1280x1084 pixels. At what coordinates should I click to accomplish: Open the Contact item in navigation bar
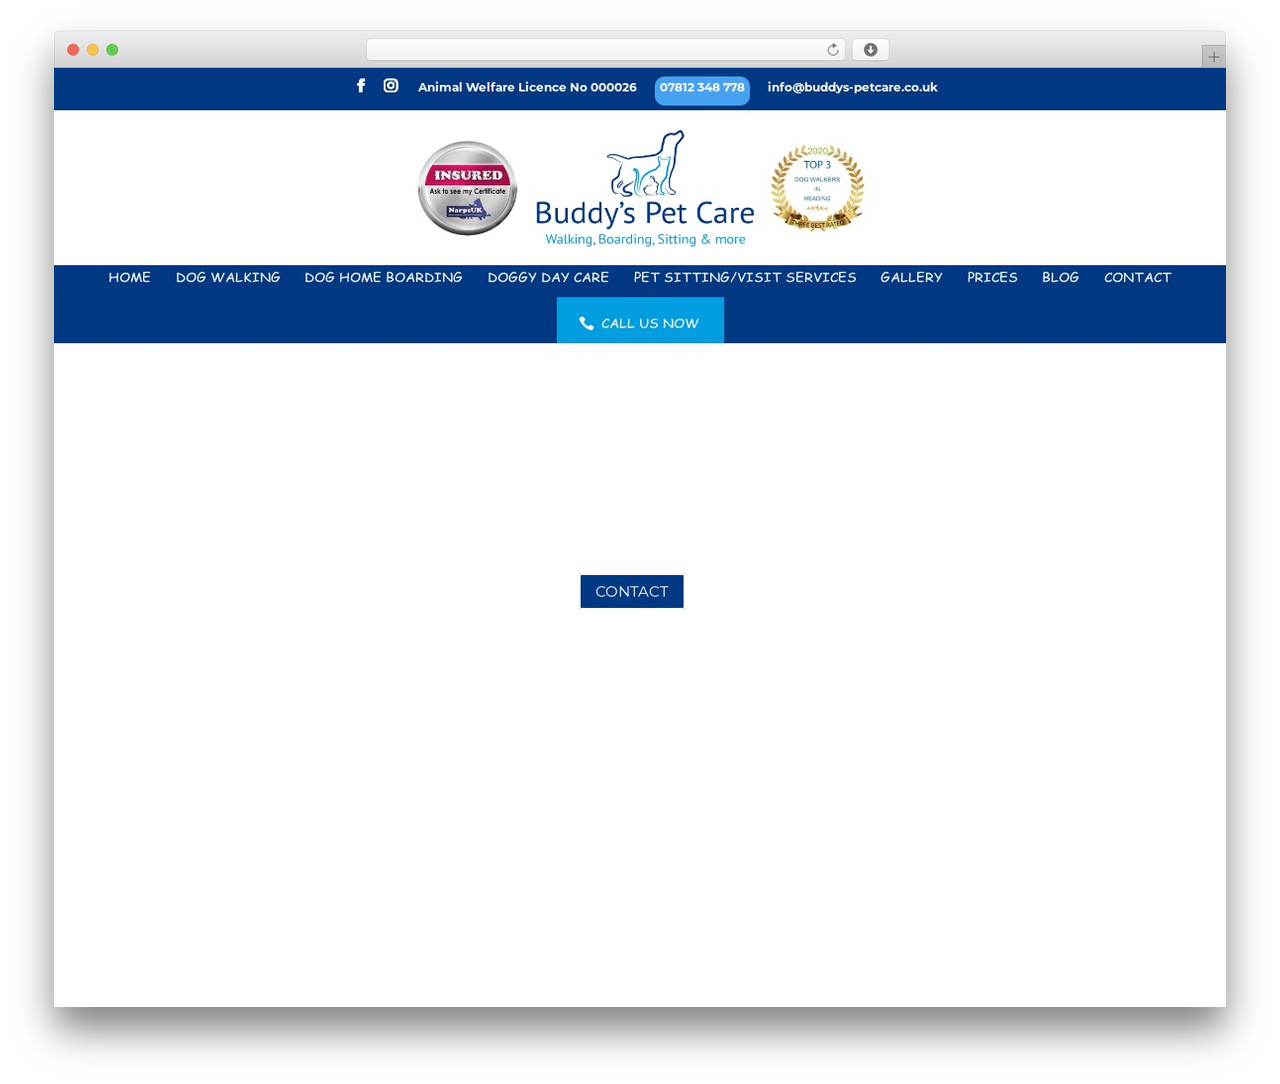coord(1137,277)
